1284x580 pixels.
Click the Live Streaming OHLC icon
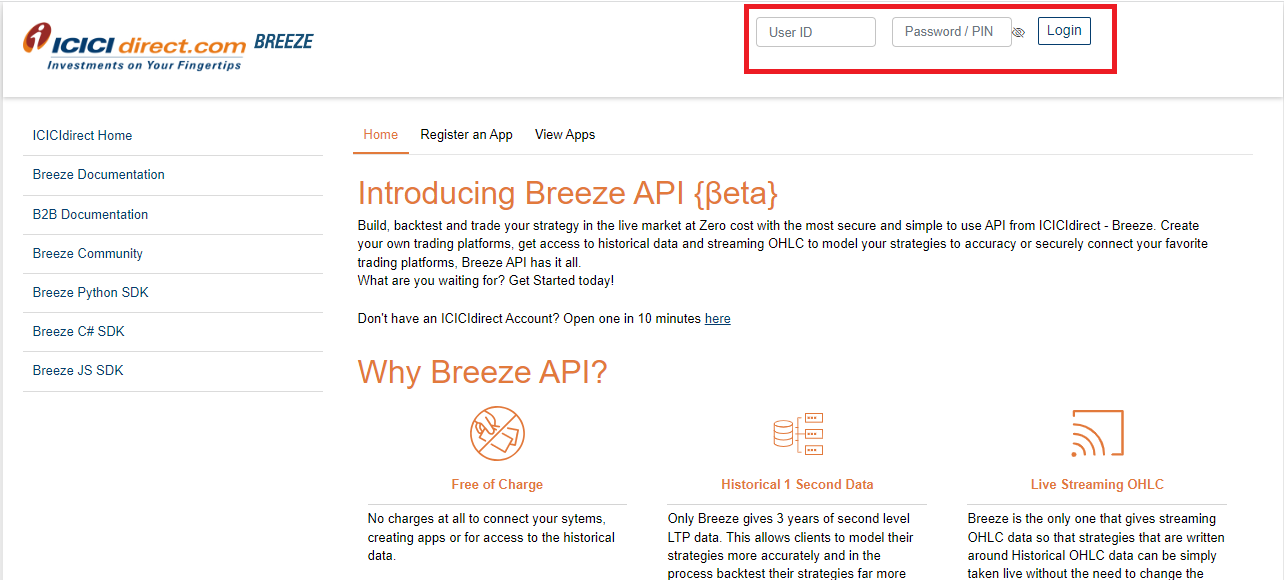[x=1097, y=433]
